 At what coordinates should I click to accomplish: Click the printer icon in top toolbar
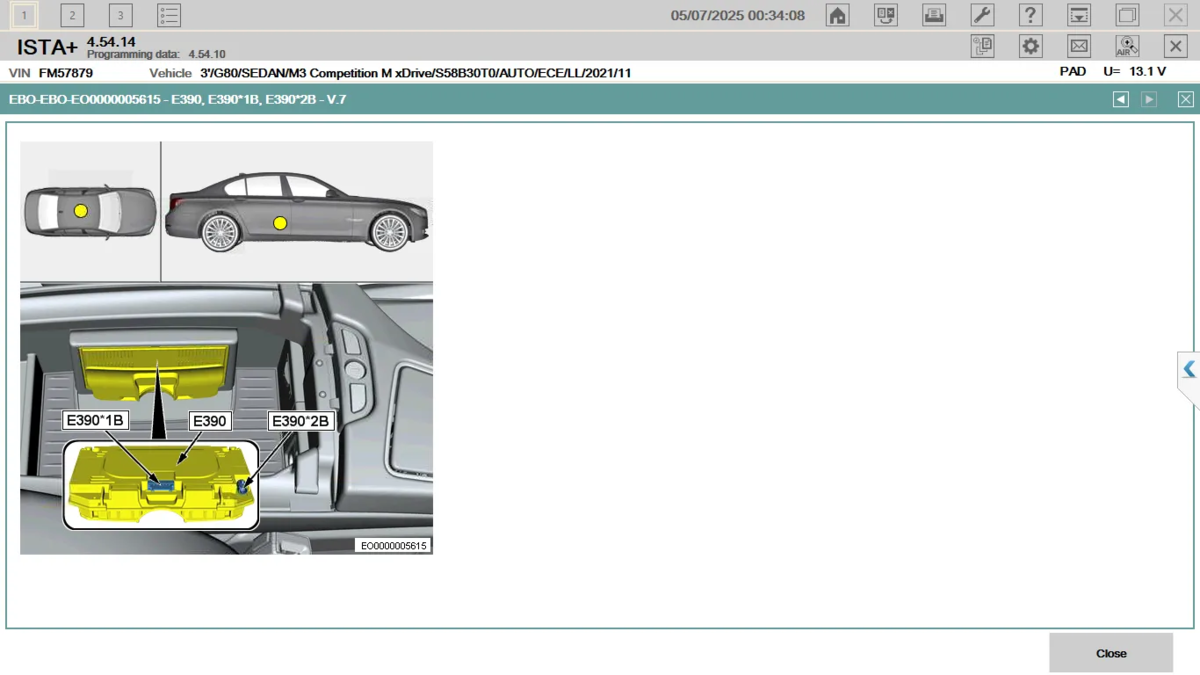tap(934, 15)
